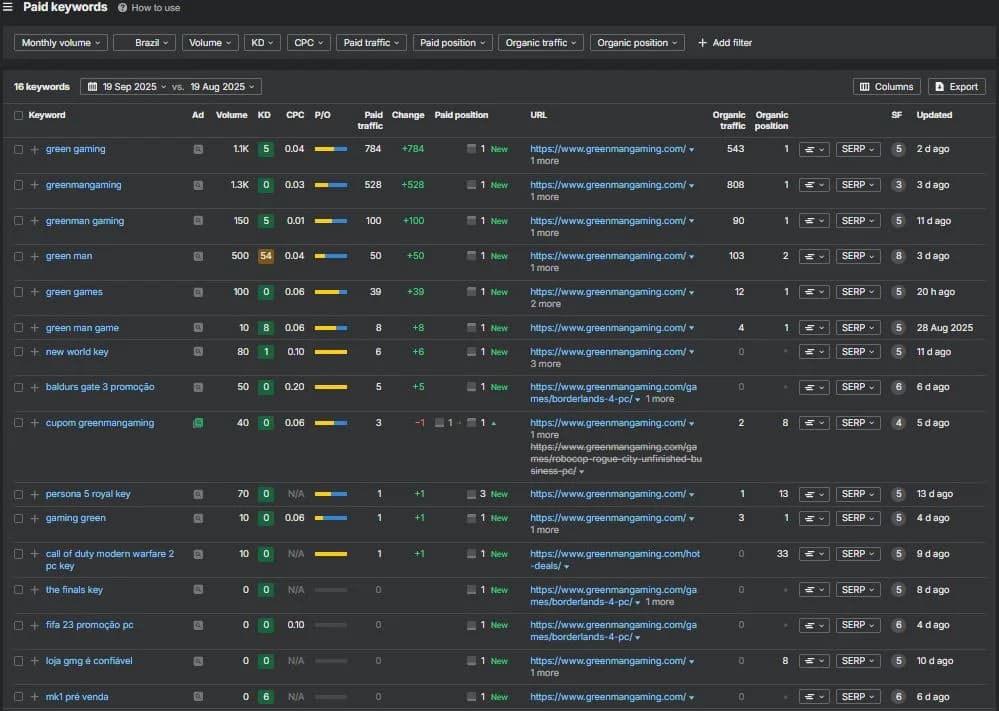Open the hamburger menu beside Paid keywords
Image resolution: width=999 pixels, height=711 pixels.
point(8,7)
